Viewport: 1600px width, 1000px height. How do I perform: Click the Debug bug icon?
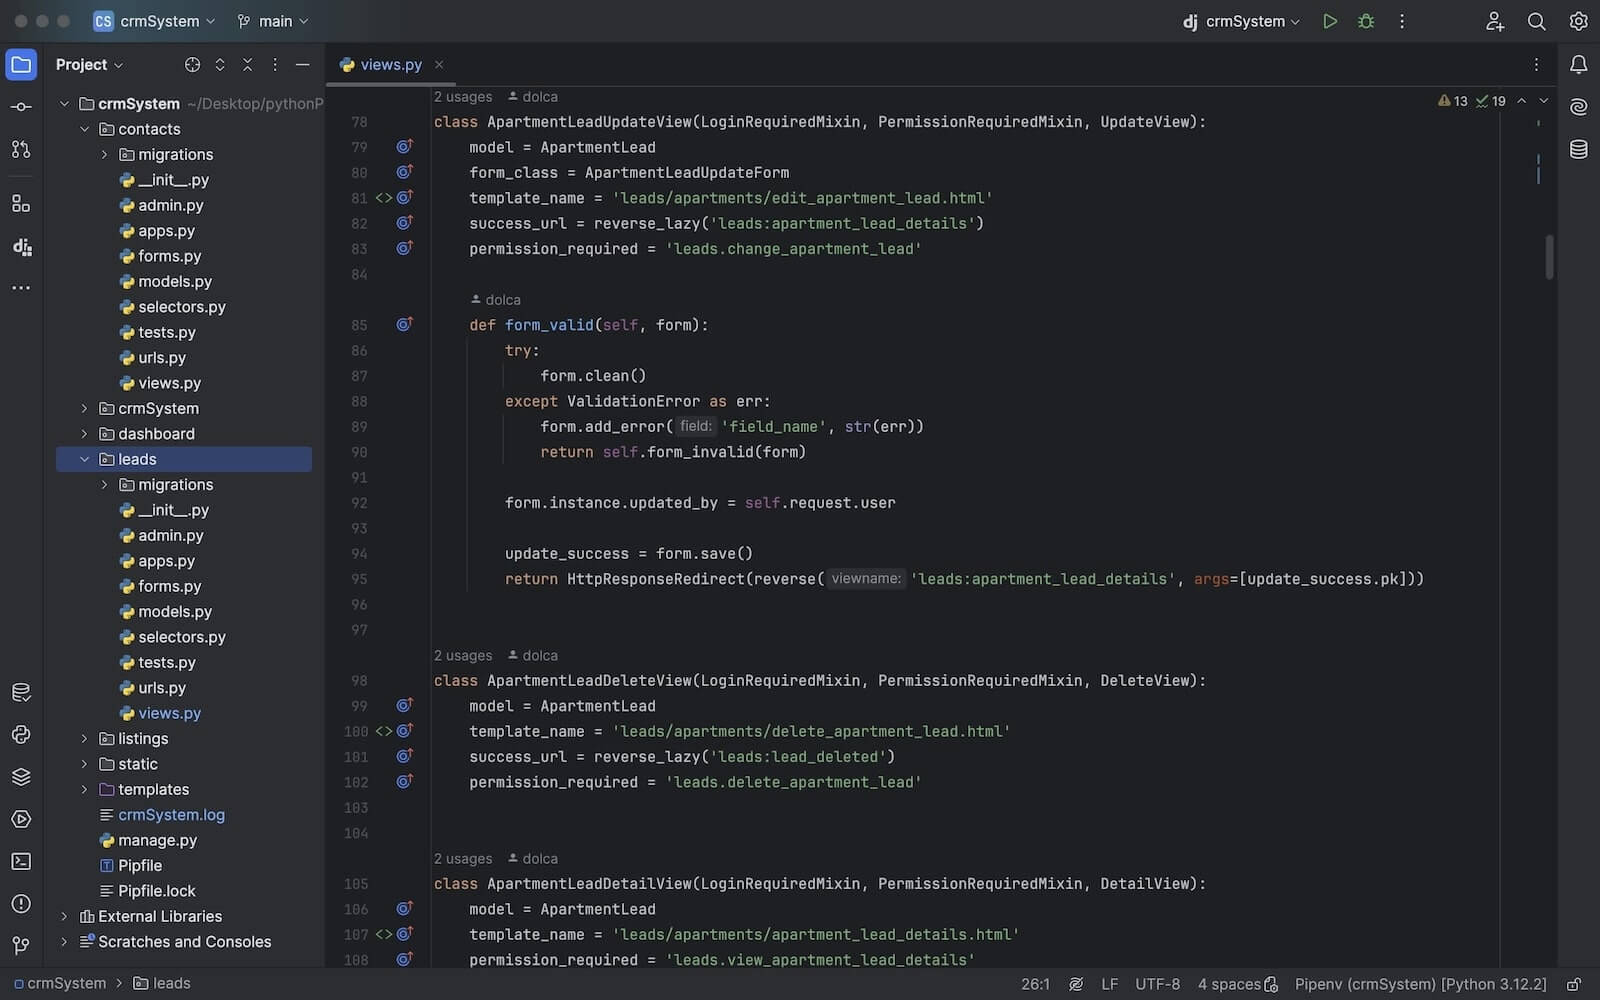(x=1365, y=21)
